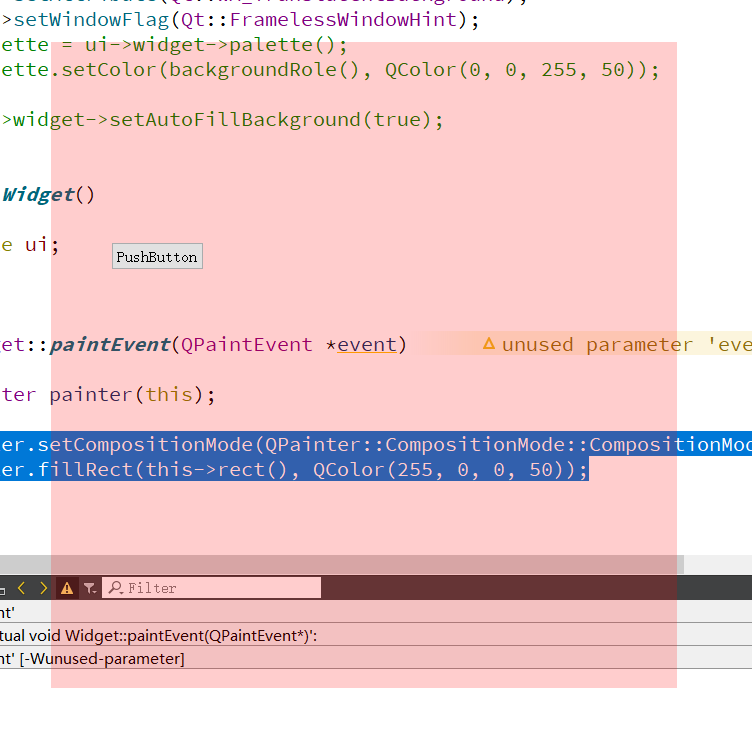
Task: Select the issue row '[-Wunused-parameter]'
Action: [x=376, y=658]
